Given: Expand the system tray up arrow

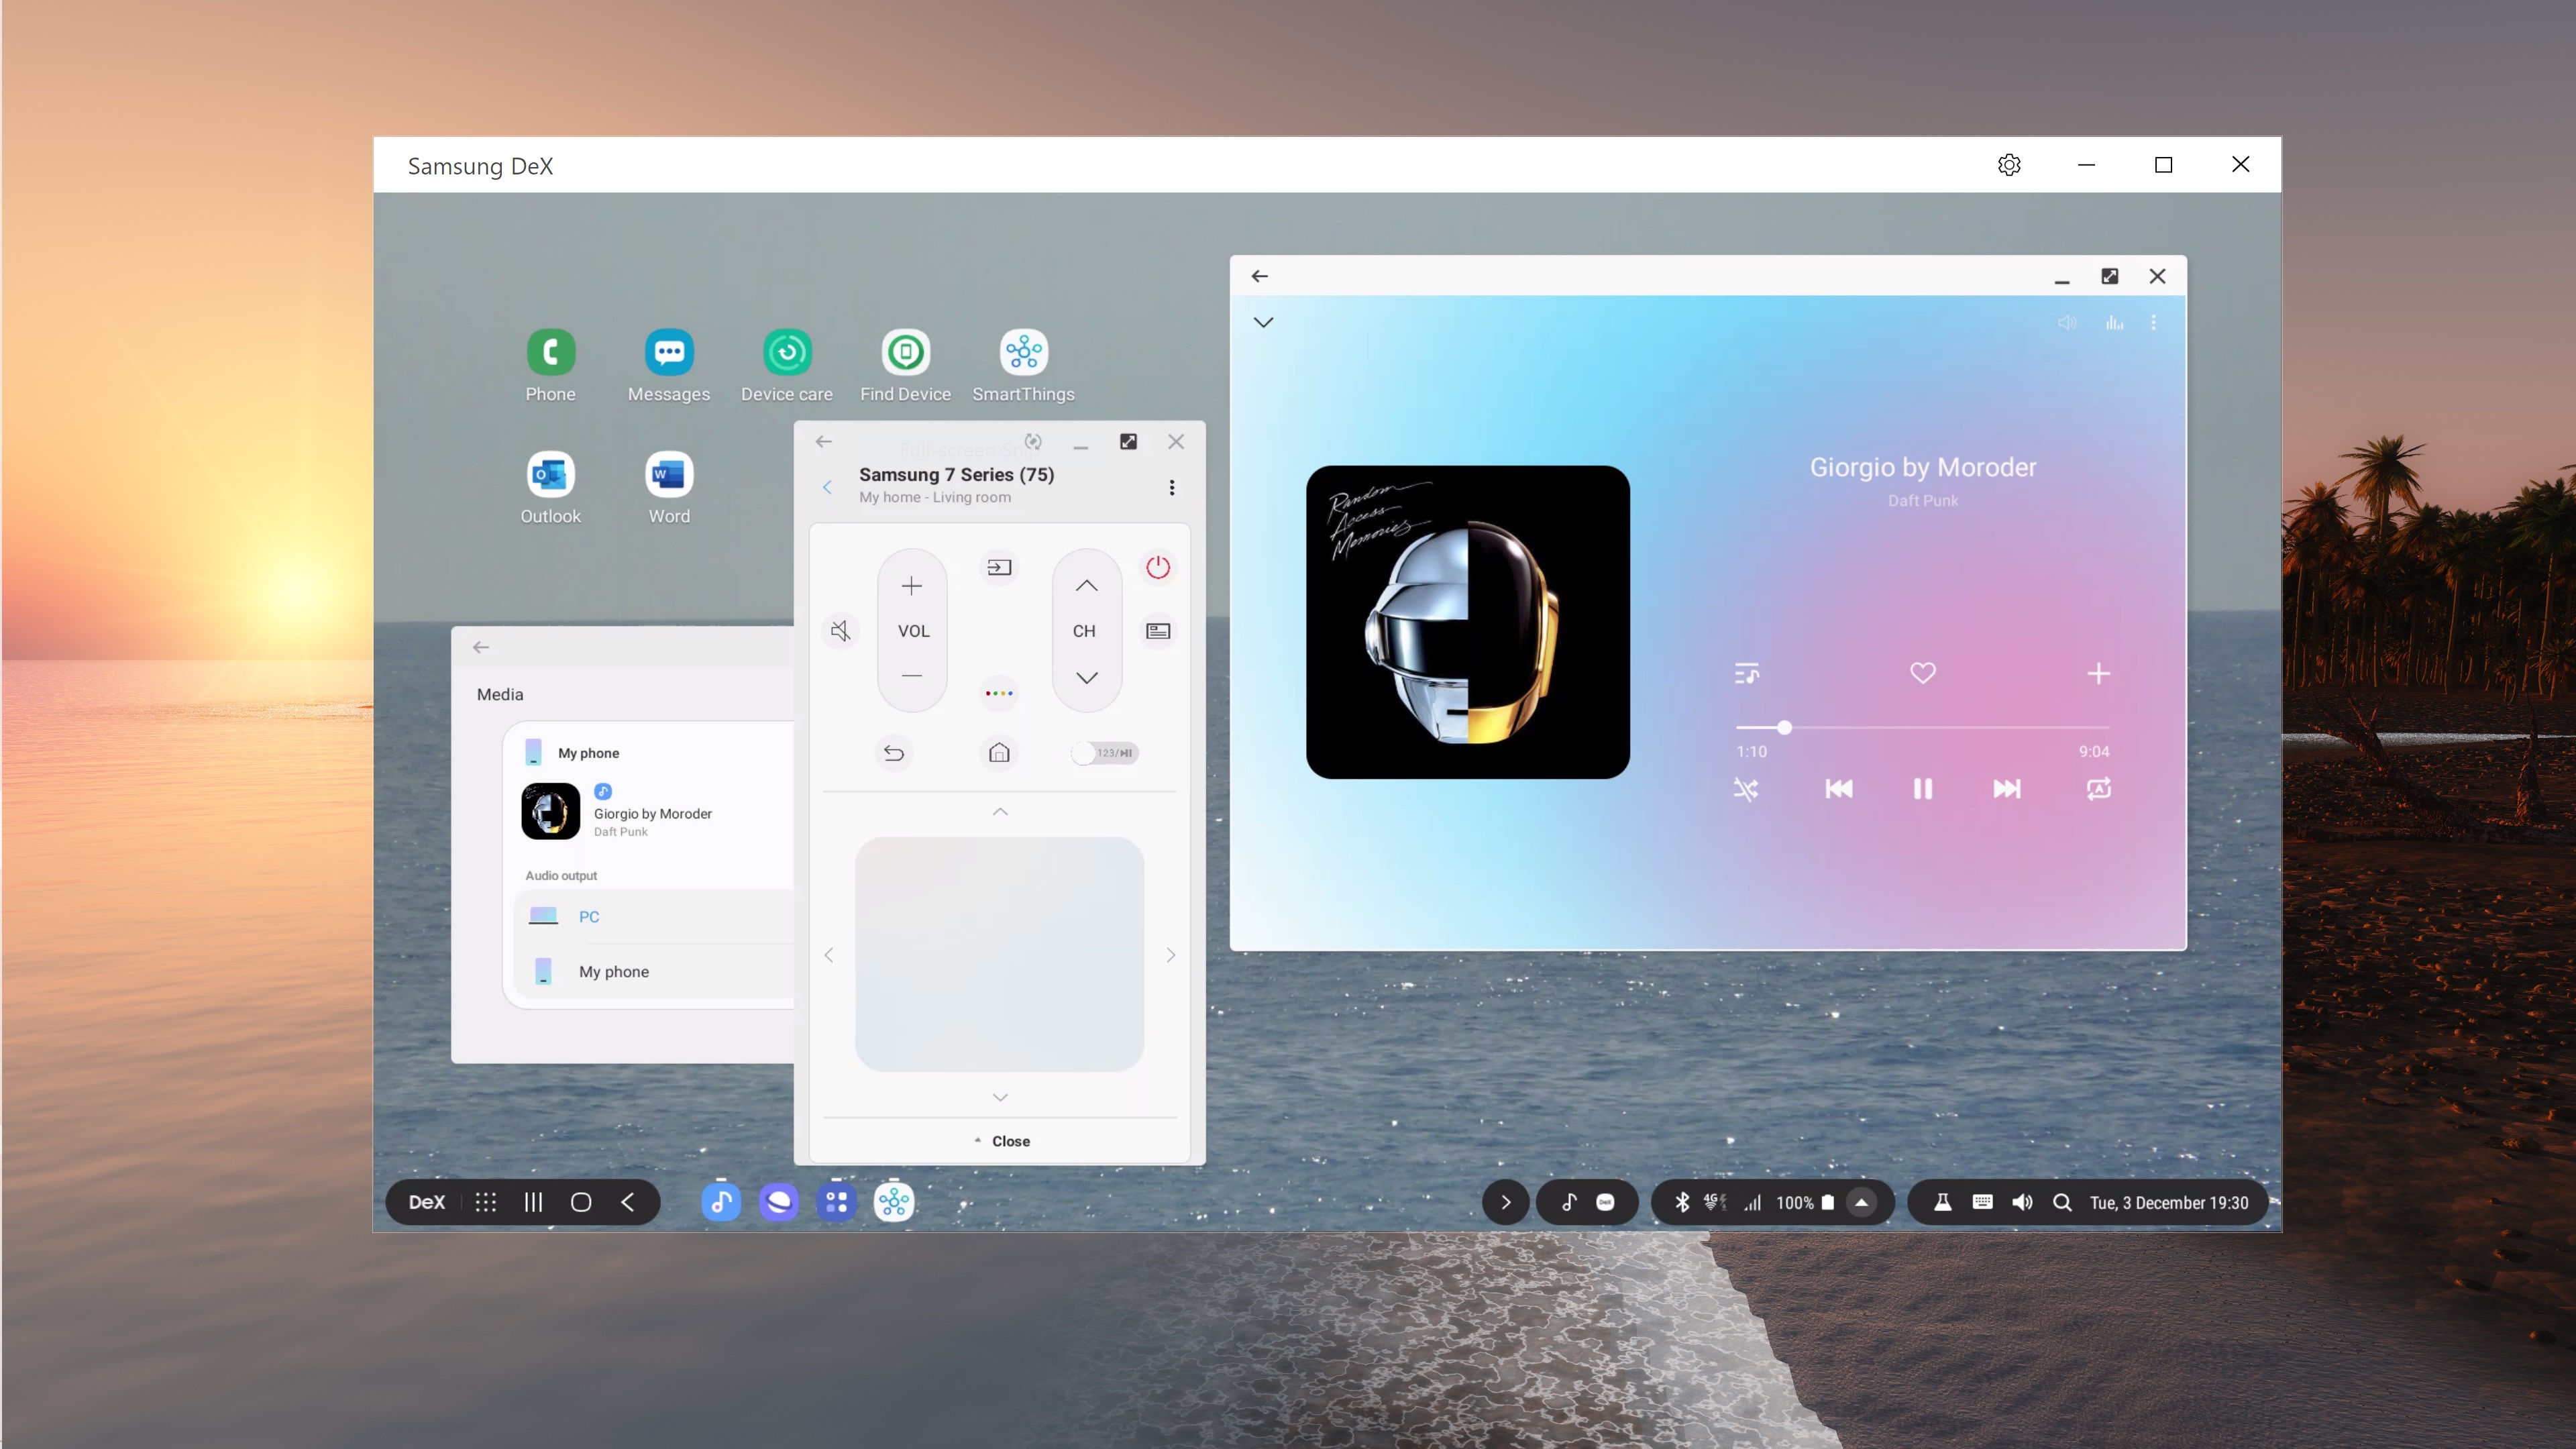Looking at the screenshot, I should 1861,1202.
